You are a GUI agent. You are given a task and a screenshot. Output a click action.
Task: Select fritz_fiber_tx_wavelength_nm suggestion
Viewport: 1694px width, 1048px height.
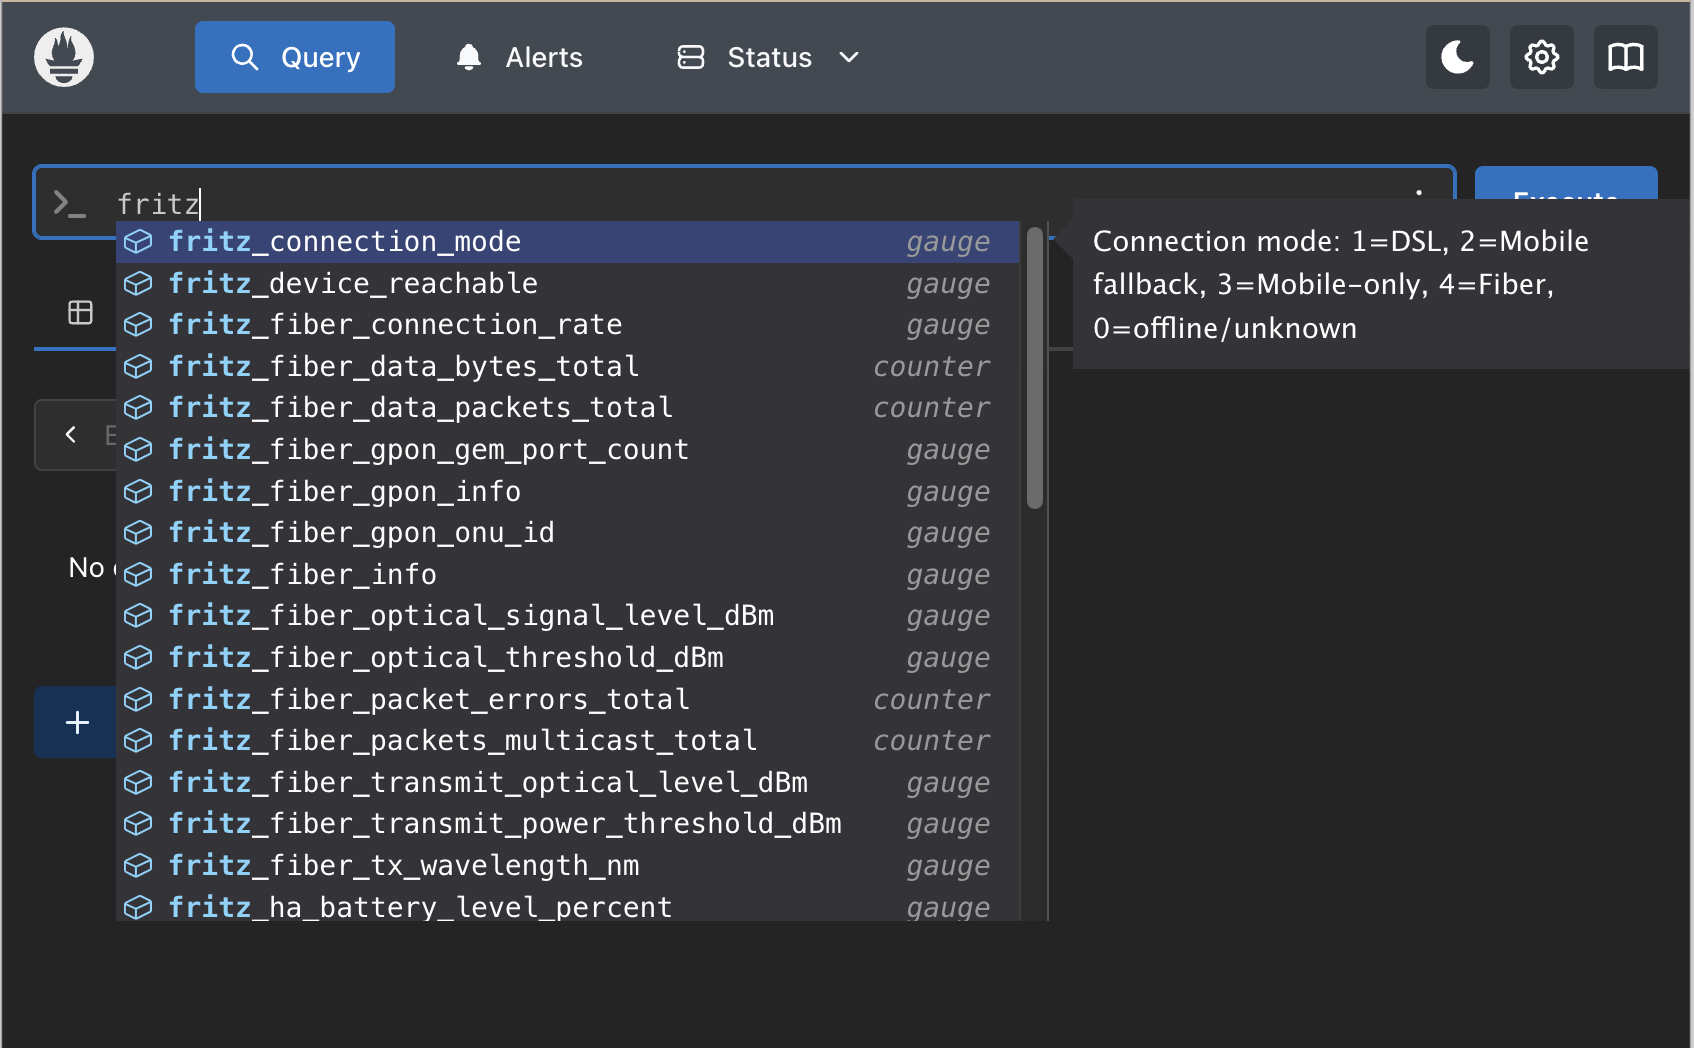pyautogui.click(x=568, y=866)
